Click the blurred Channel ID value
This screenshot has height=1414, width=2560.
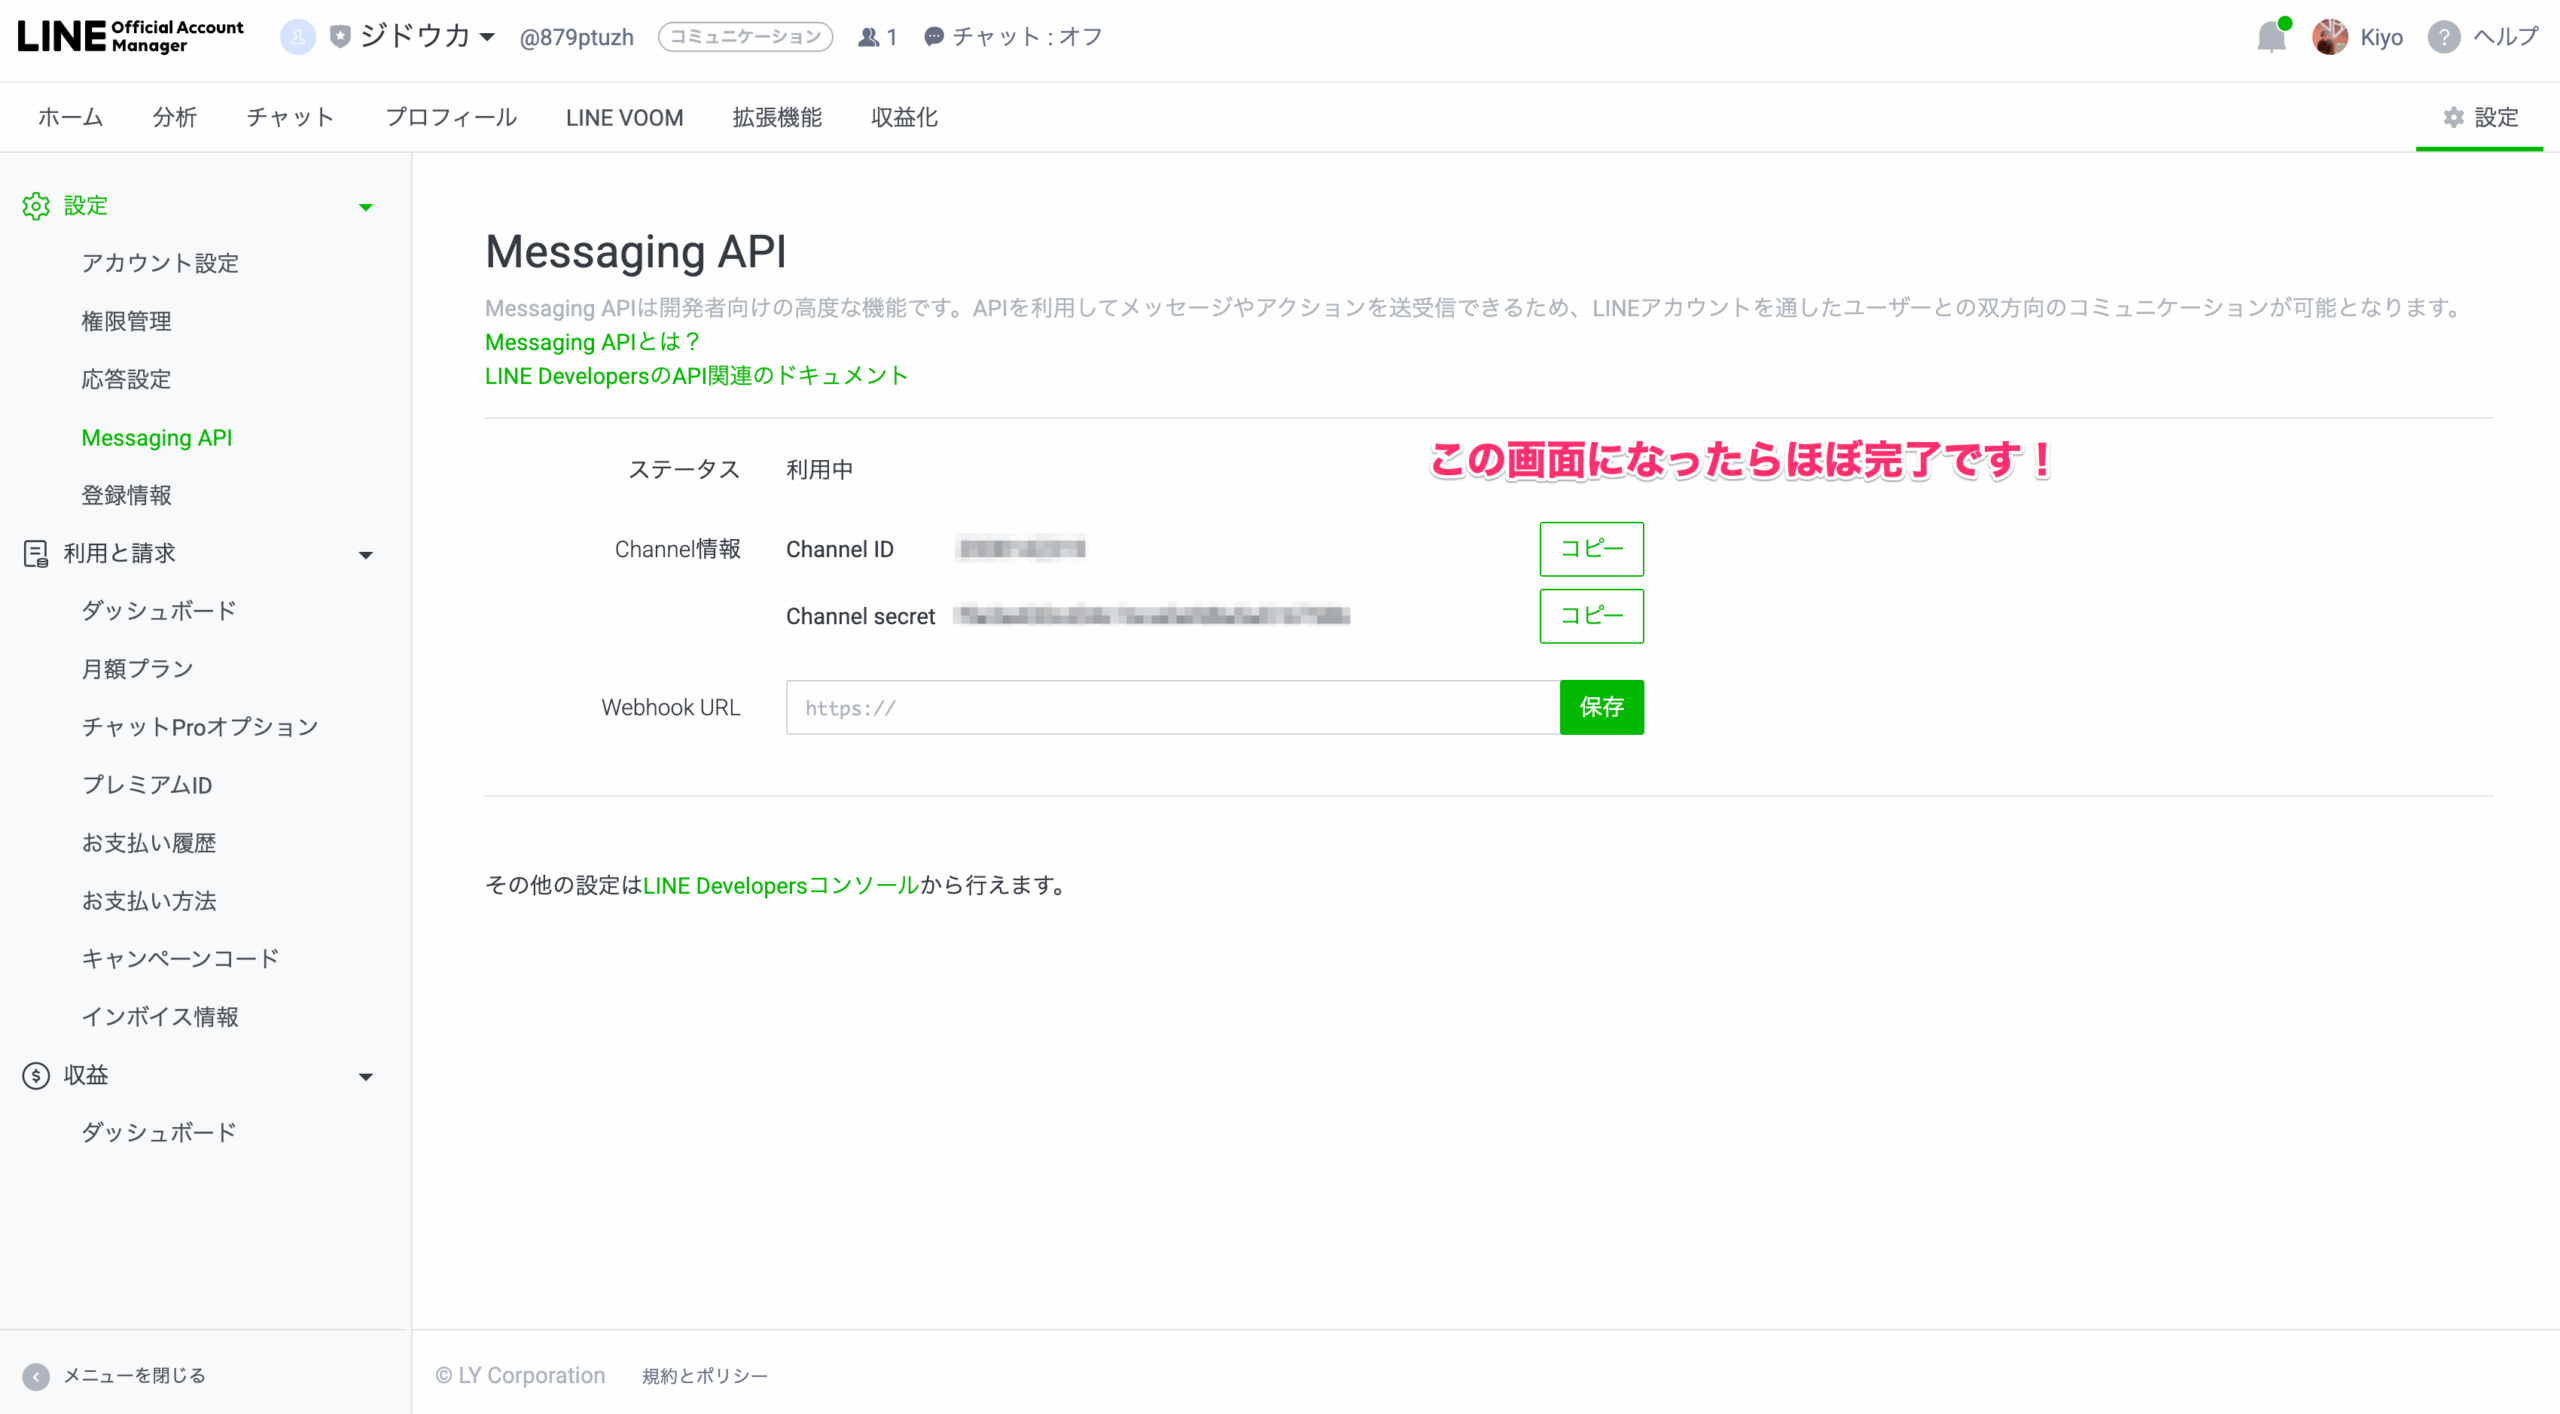click(x=1021, y=549)
